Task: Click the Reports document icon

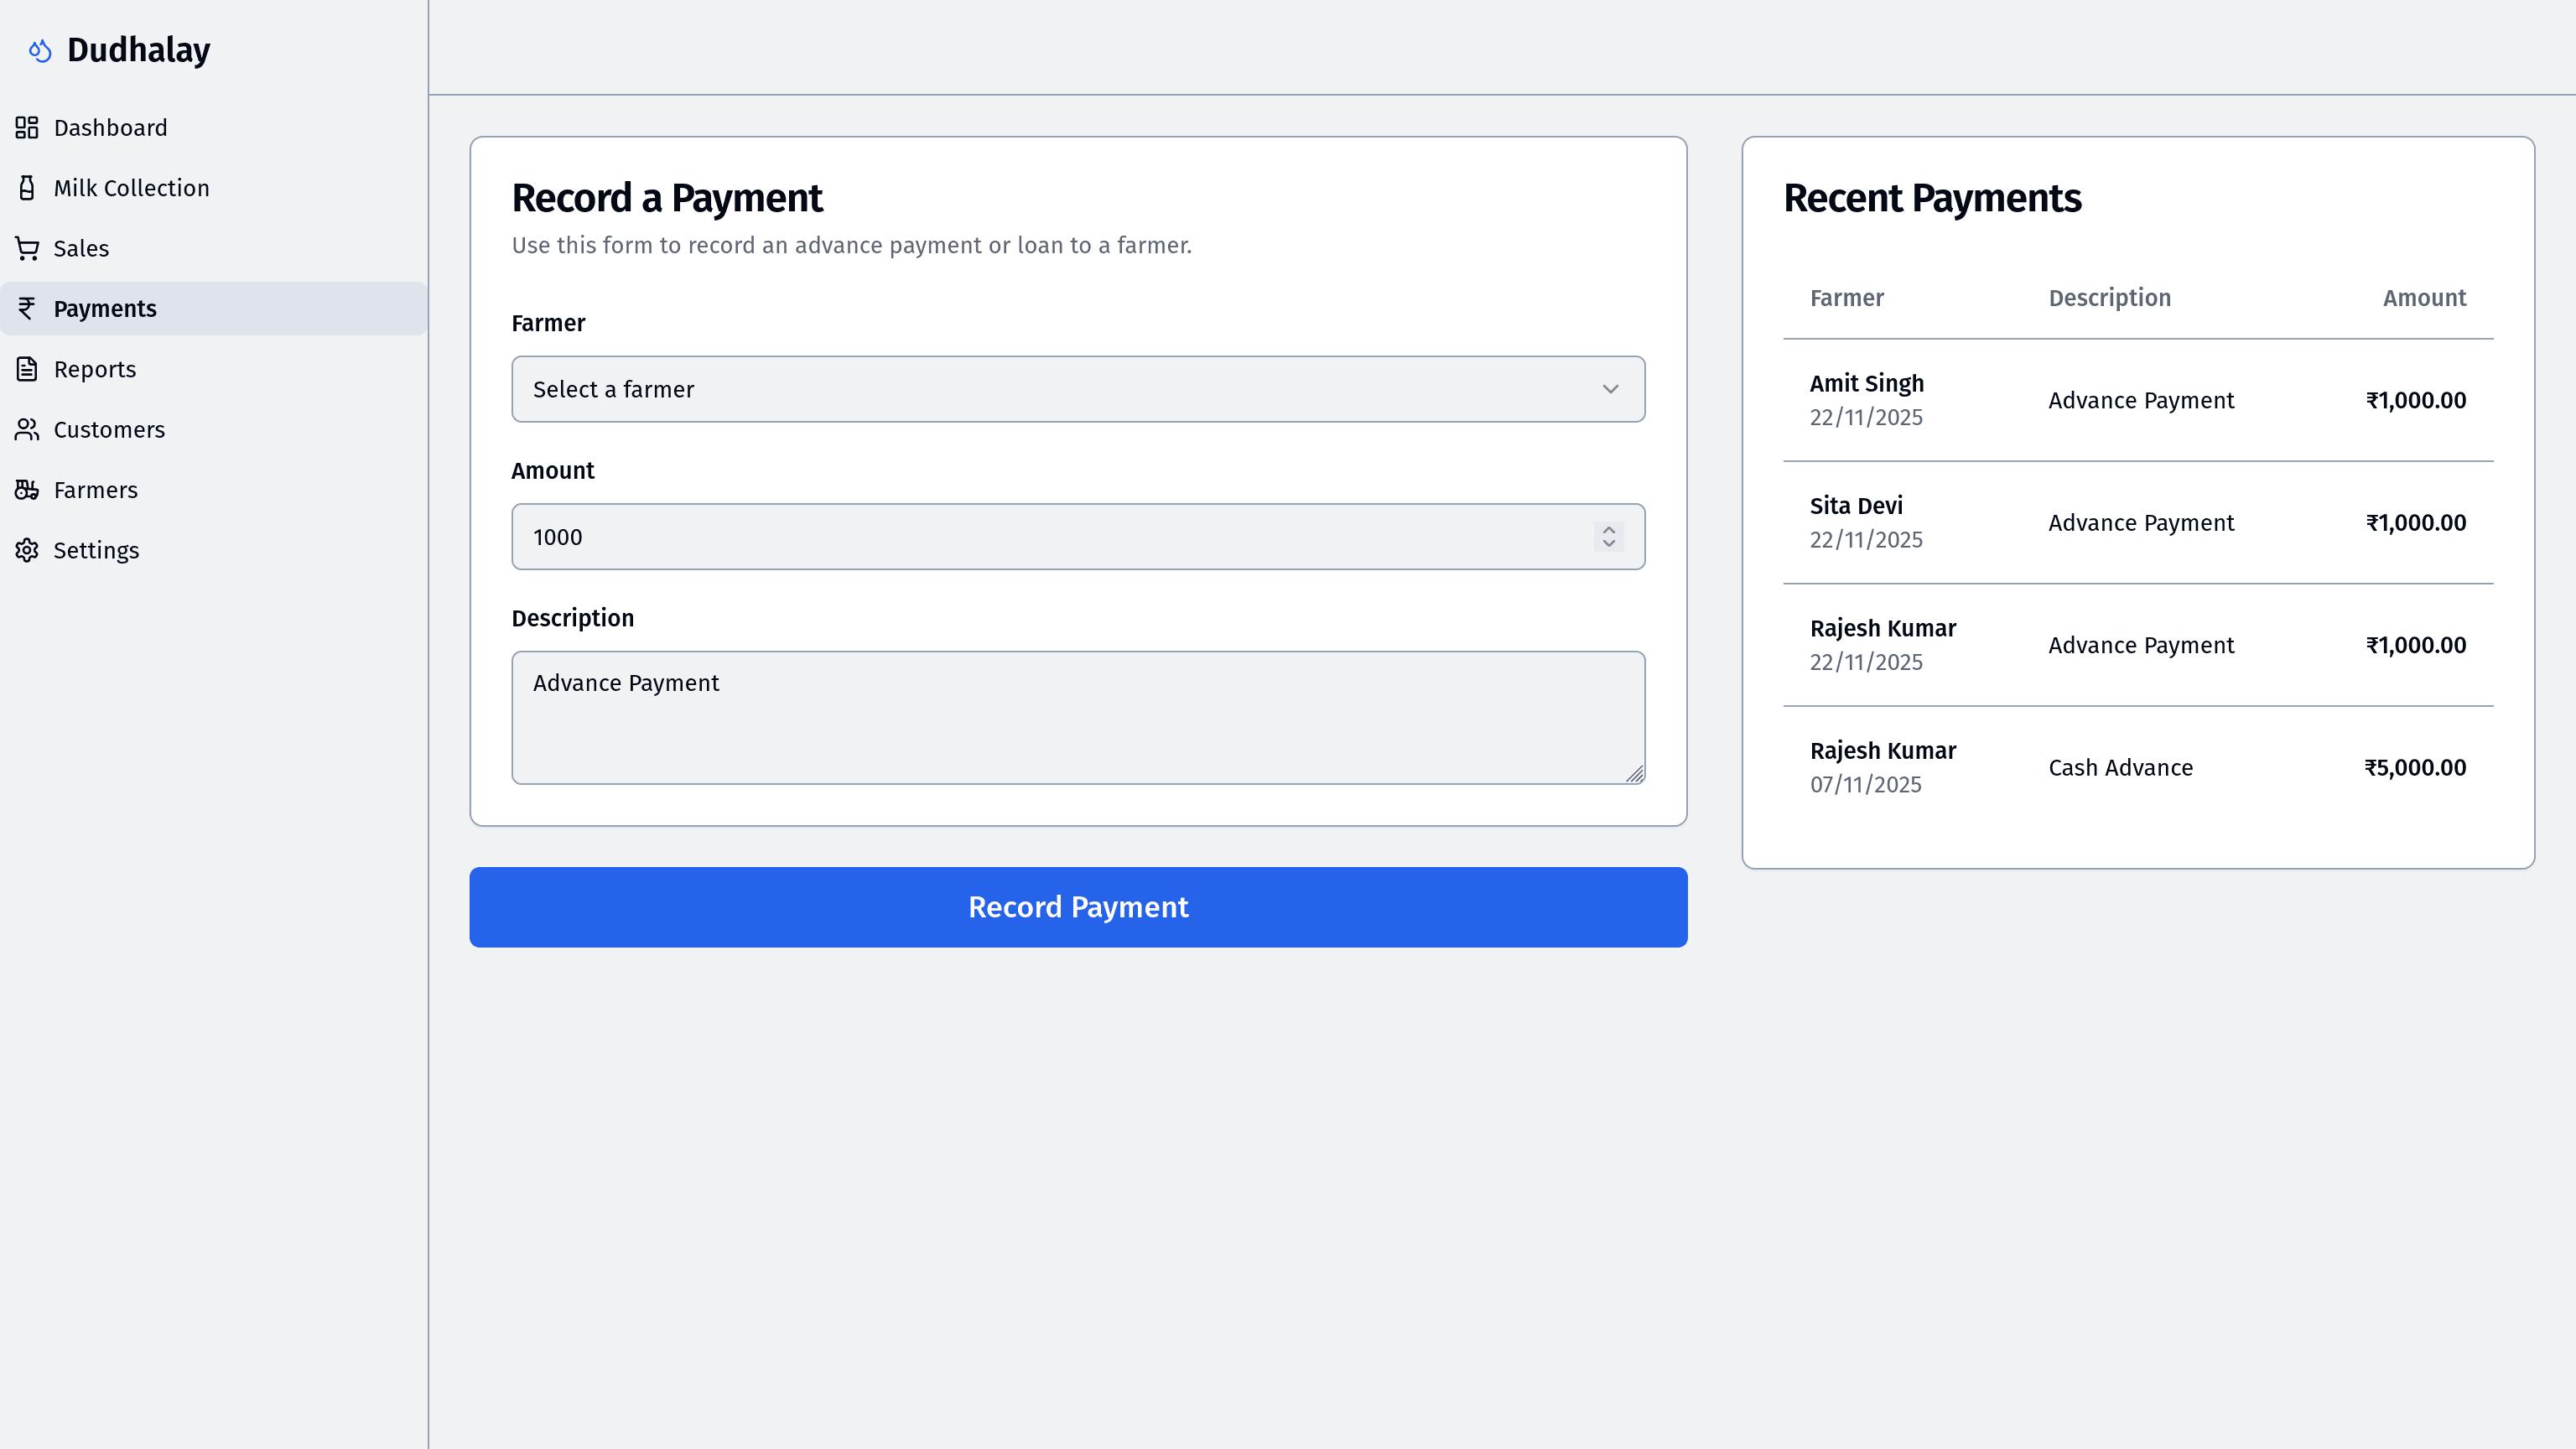Action: (27, 369)
